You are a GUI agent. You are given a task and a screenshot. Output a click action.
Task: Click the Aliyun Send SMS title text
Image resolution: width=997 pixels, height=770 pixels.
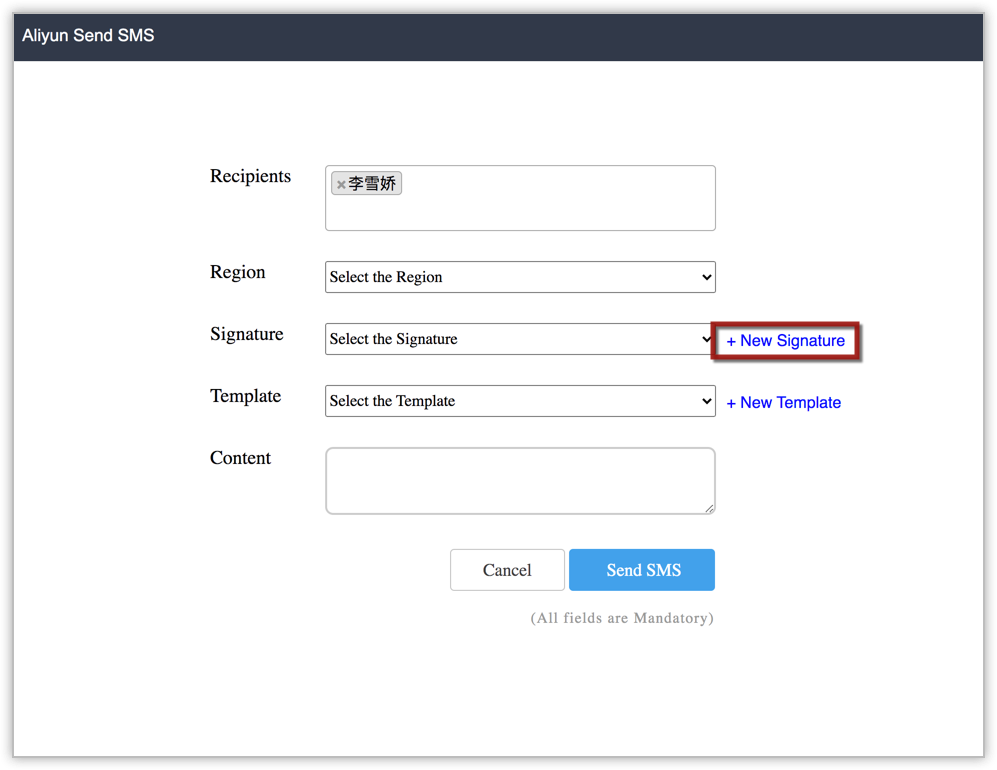point(88,36)
